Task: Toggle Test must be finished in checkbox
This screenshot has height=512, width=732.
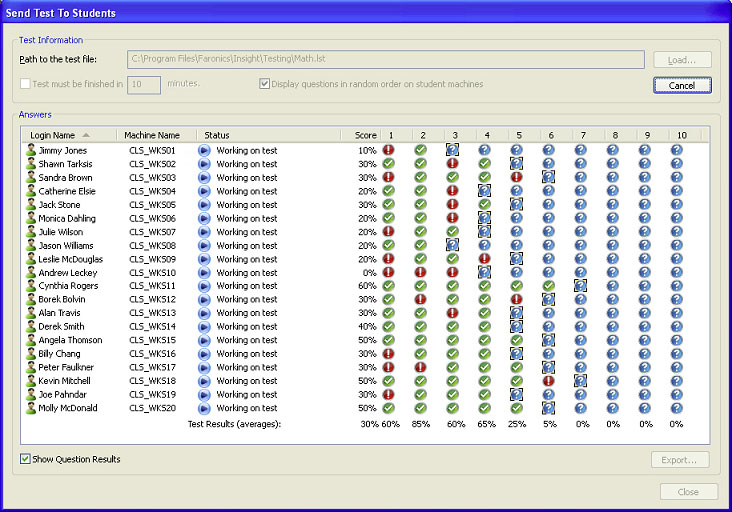Action: 25,84
